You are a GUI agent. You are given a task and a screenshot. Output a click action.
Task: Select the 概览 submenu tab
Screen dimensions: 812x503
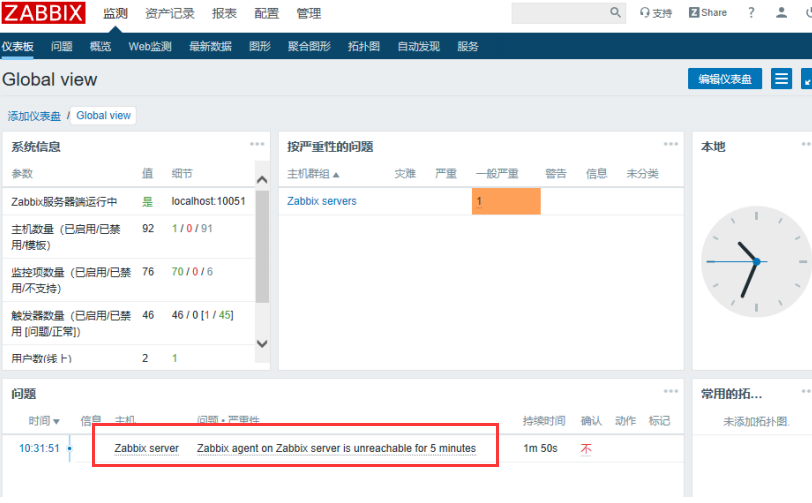pos(100,46)
